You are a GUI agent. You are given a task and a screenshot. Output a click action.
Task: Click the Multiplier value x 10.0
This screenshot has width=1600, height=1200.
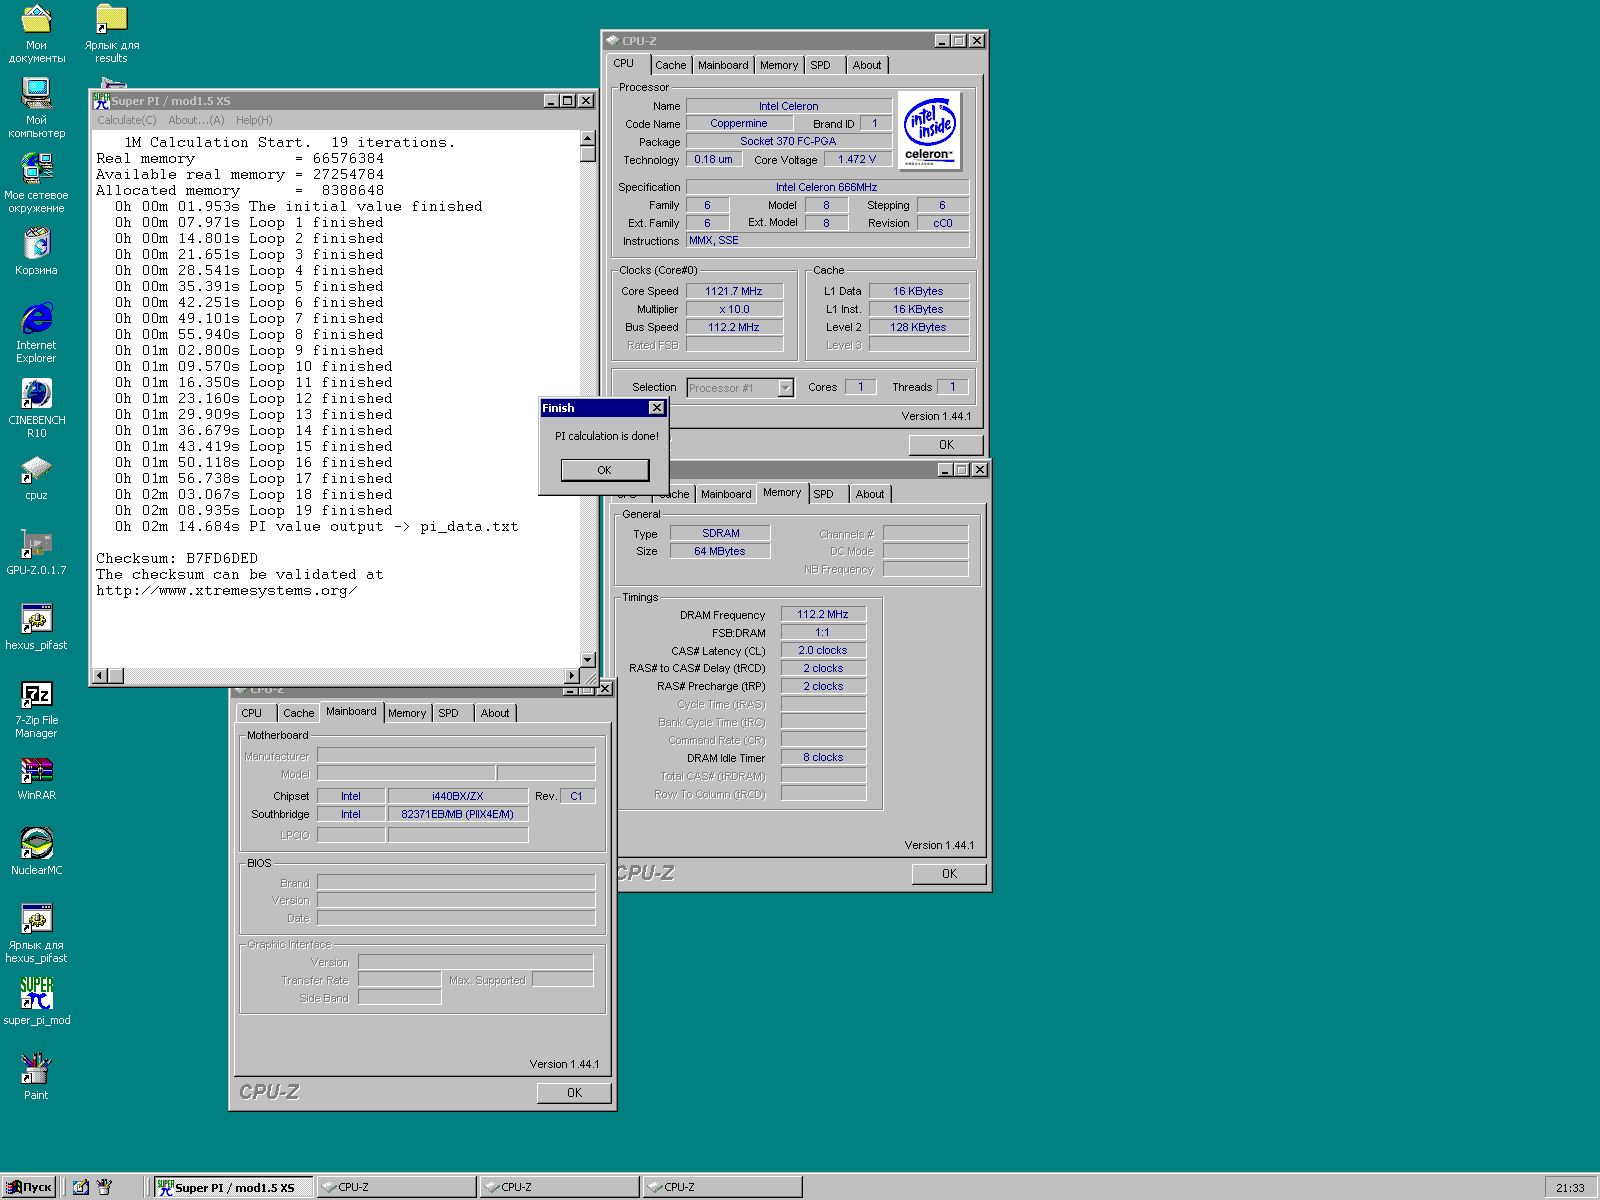point(734,309)
